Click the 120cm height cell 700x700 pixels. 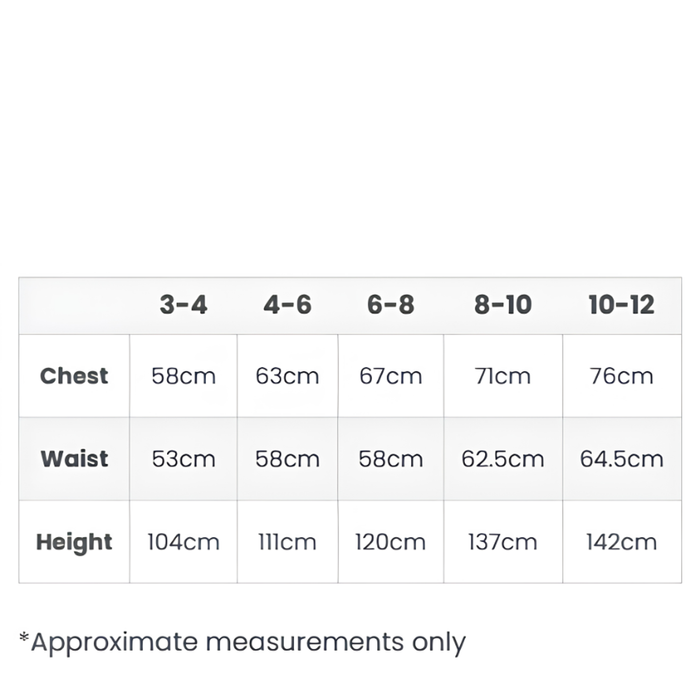[x=391, y=542]
